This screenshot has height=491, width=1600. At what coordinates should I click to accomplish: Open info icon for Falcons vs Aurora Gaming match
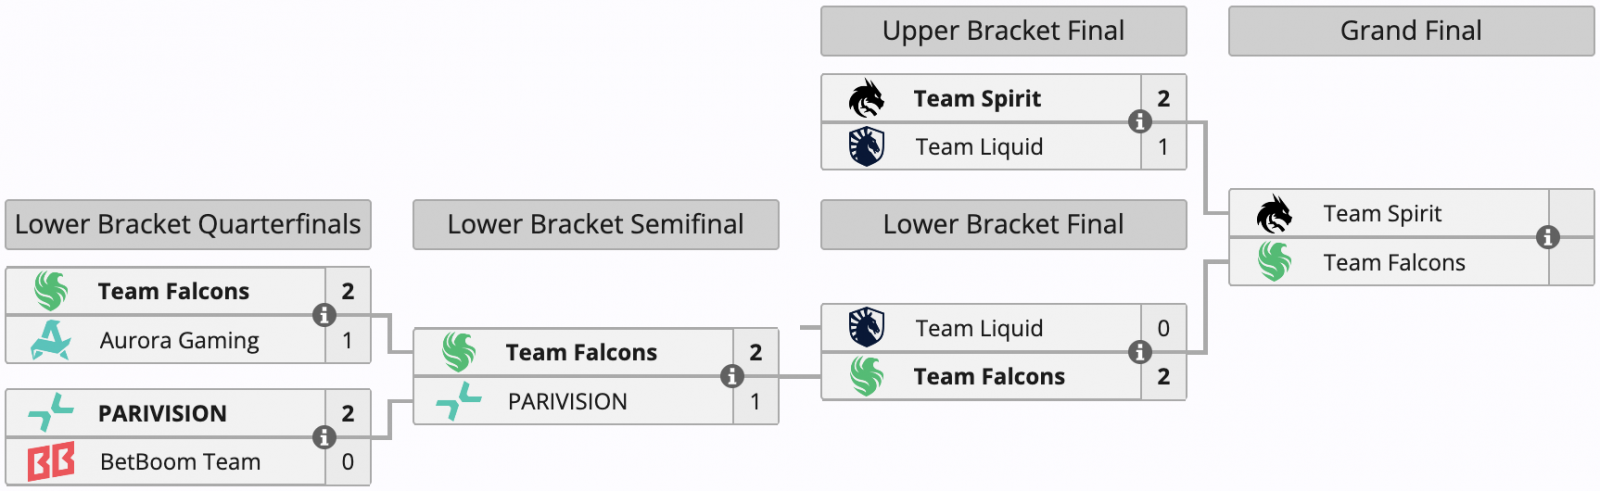[x=324, y=315]
